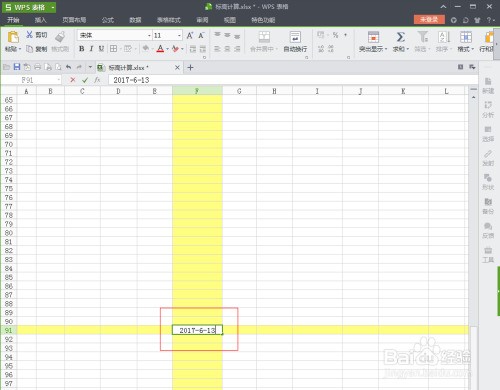Click the Copy pages icon

29,49
